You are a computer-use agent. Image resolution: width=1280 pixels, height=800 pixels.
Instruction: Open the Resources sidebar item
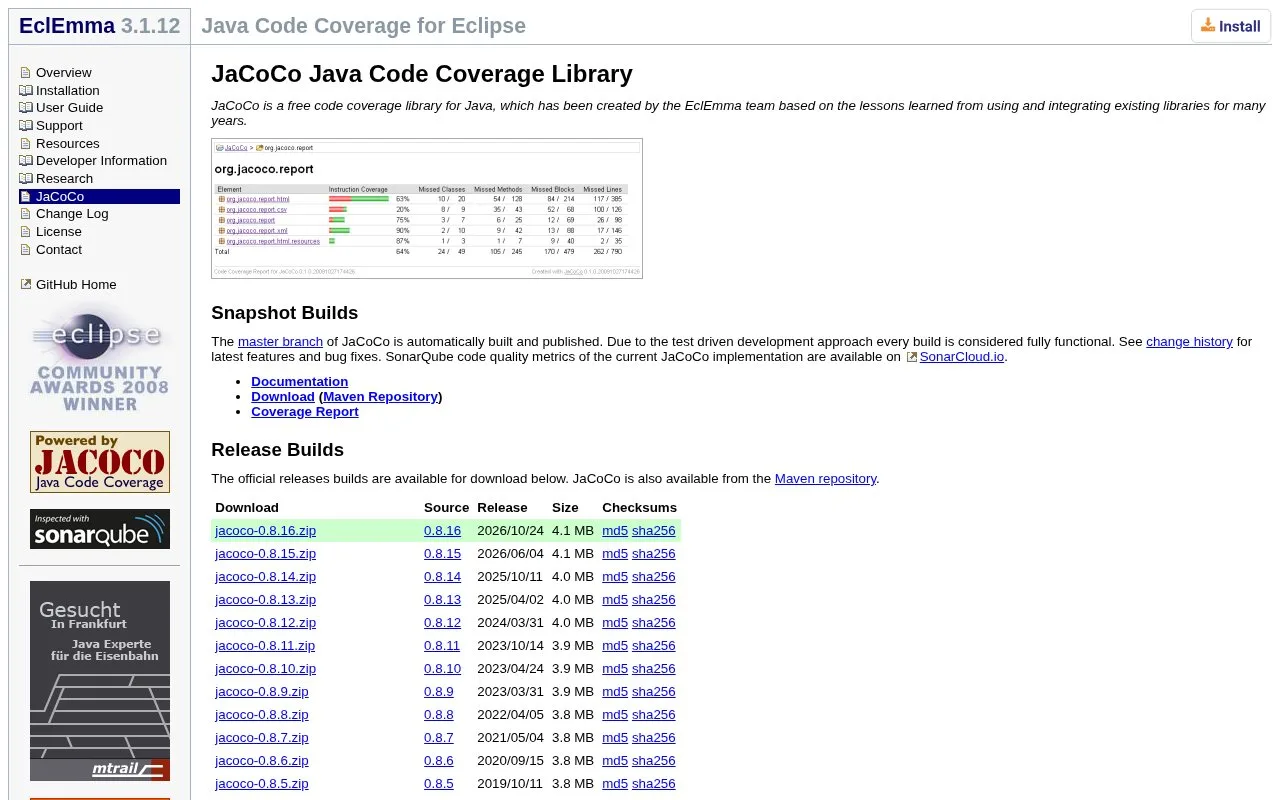point(68,144)
